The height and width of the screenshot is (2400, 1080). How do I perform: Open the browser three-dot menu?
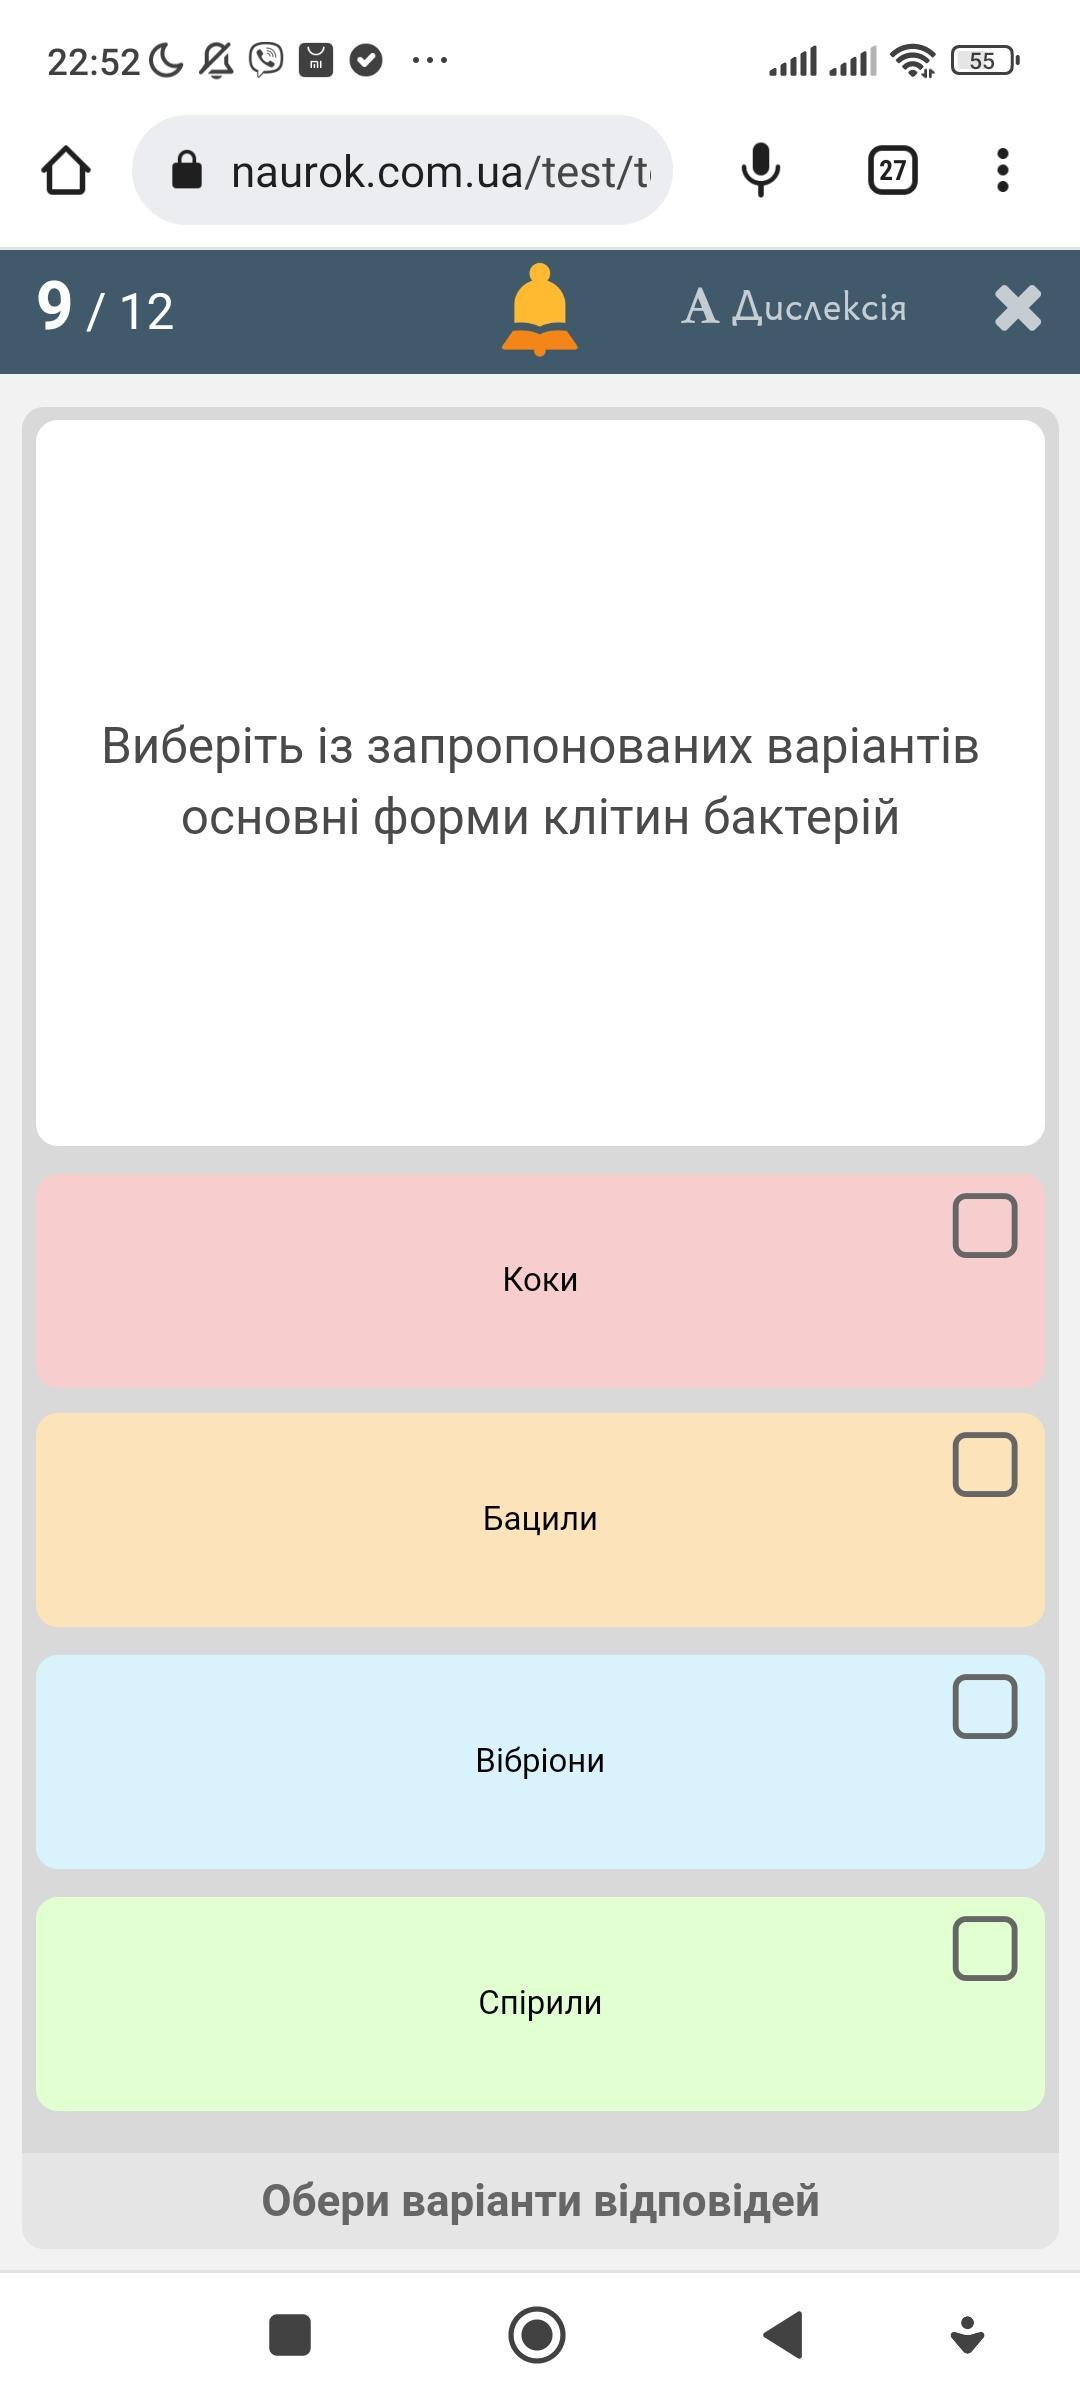click(1002, 170)
